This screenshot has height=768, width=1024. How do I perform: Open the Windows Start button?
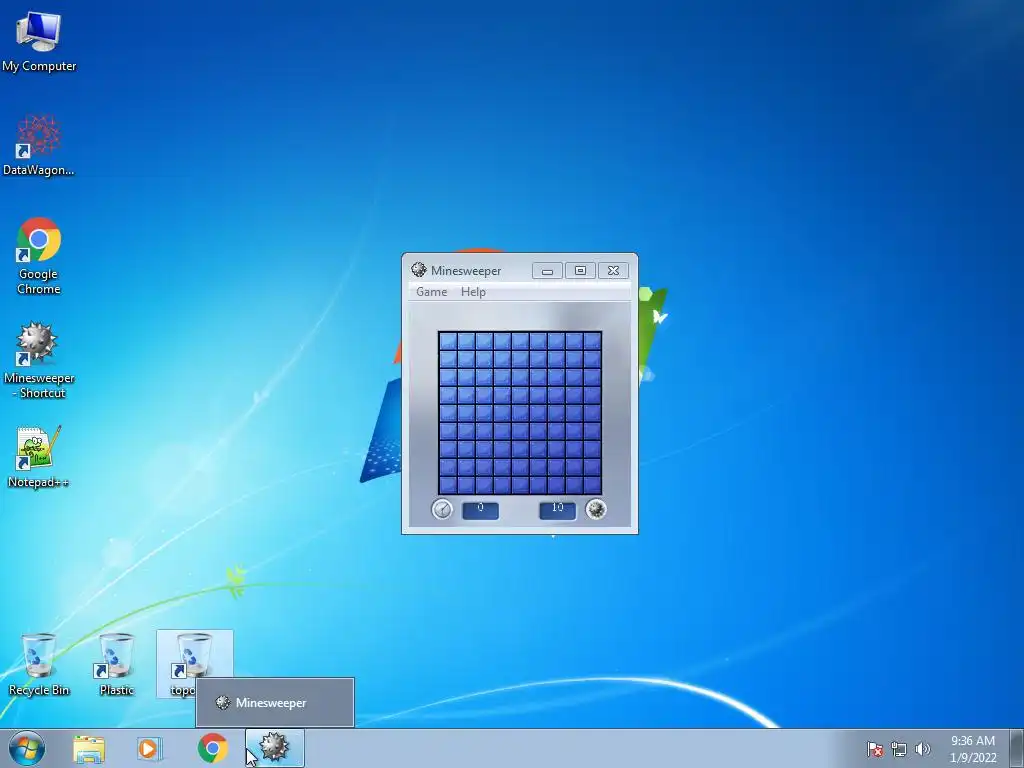[x=27, y=748]
